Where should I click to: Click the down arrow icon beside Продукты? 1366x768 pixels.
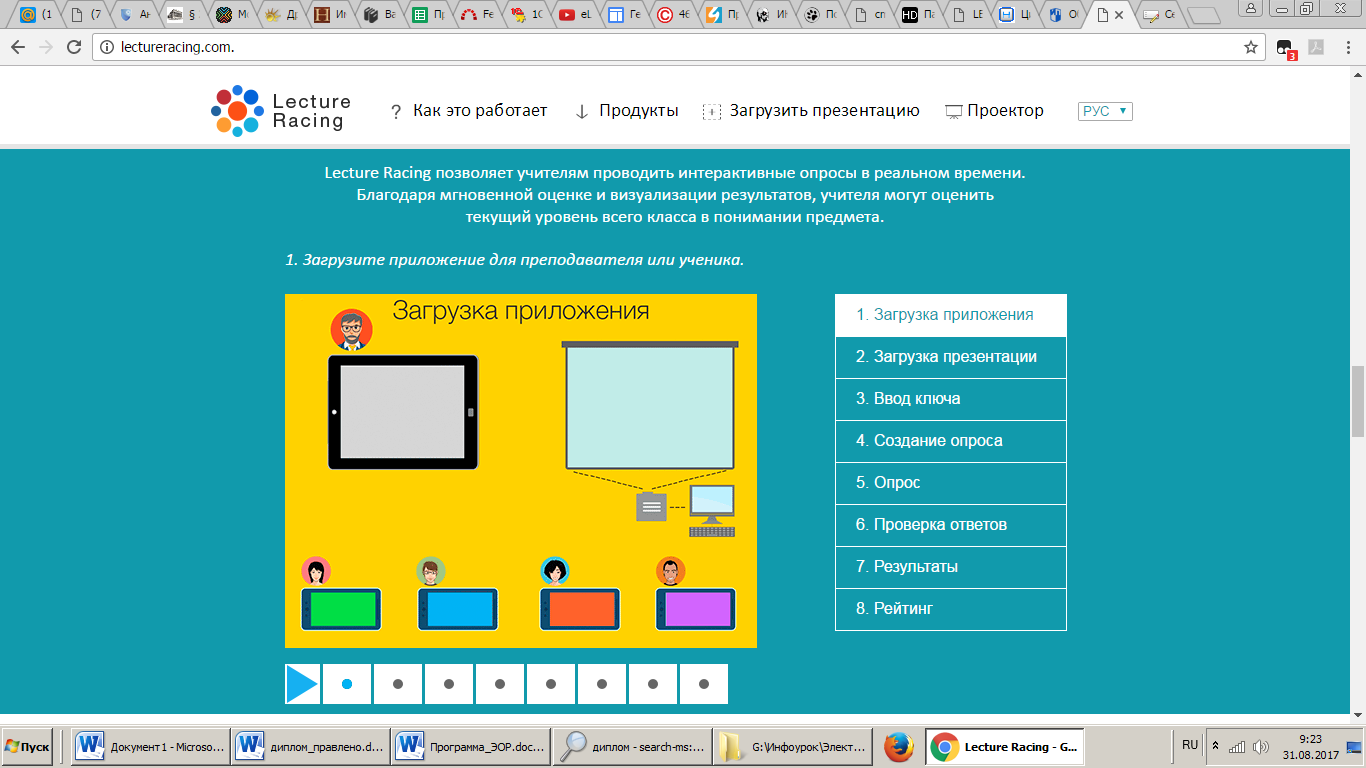[581, 112]
